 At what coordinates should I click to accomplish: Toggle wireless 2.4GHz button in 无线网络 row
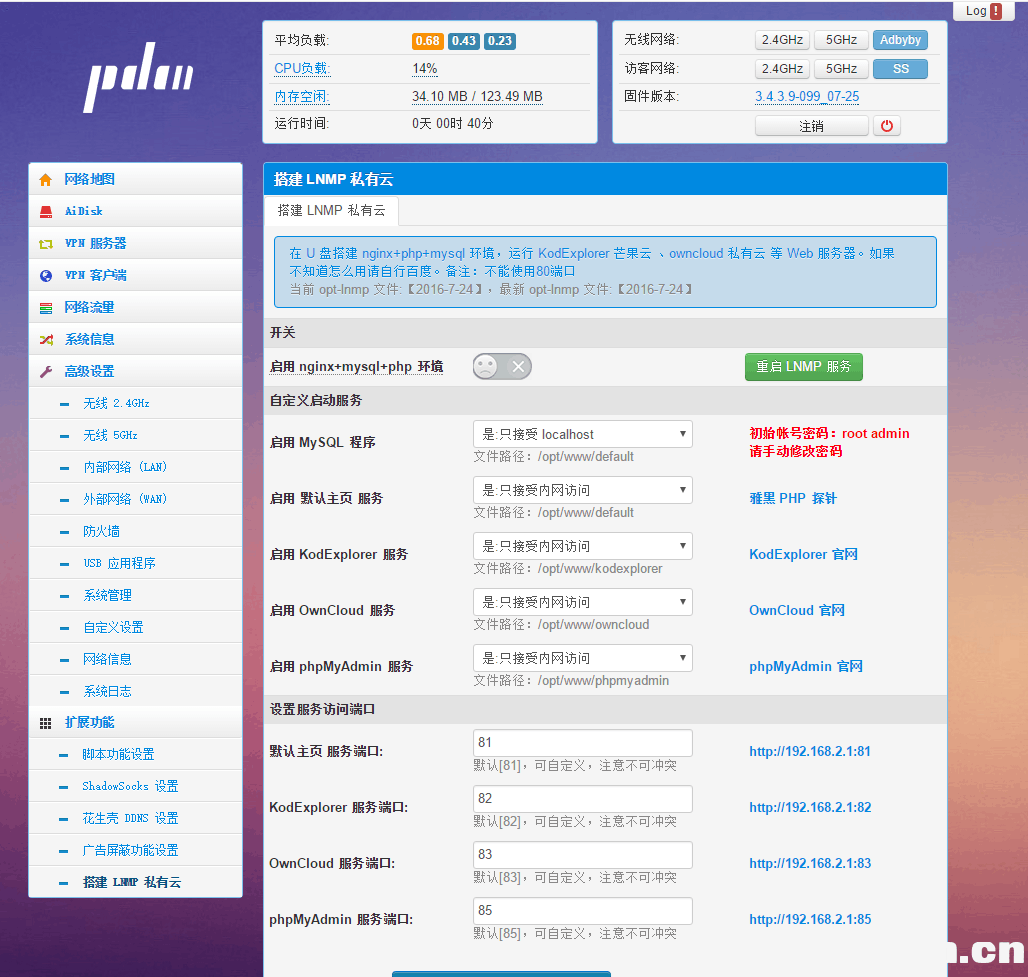point(782,40)
